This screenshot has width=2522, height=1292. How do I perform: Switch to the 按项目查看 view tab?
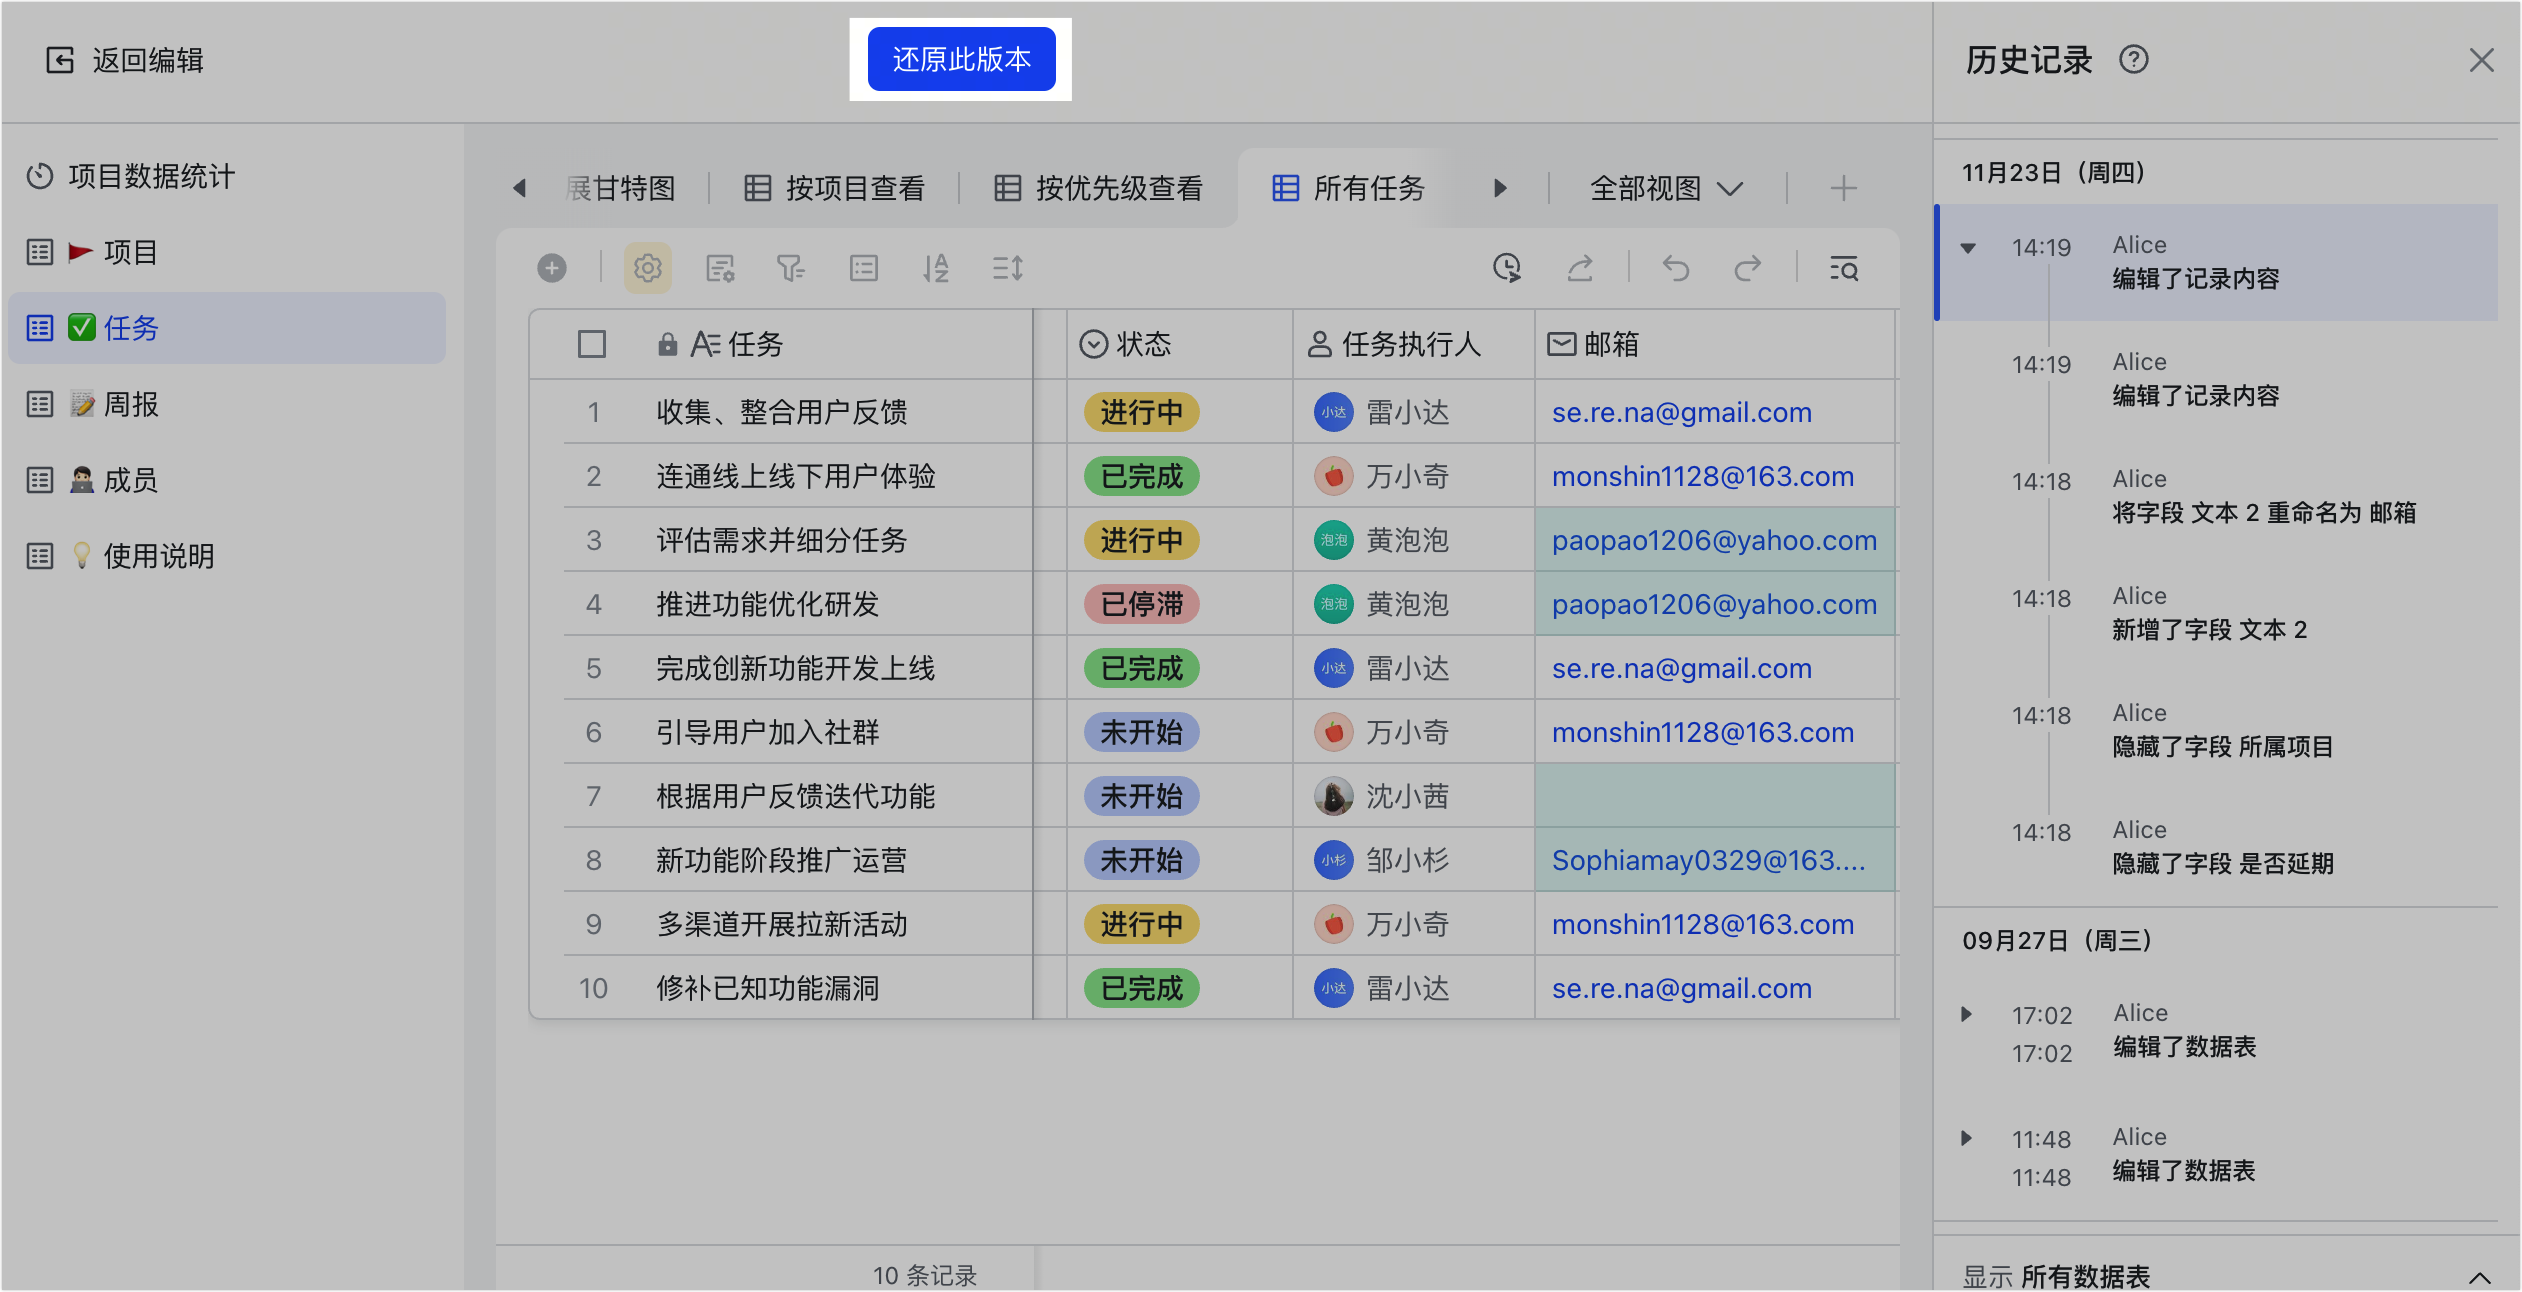click(836, 188)
